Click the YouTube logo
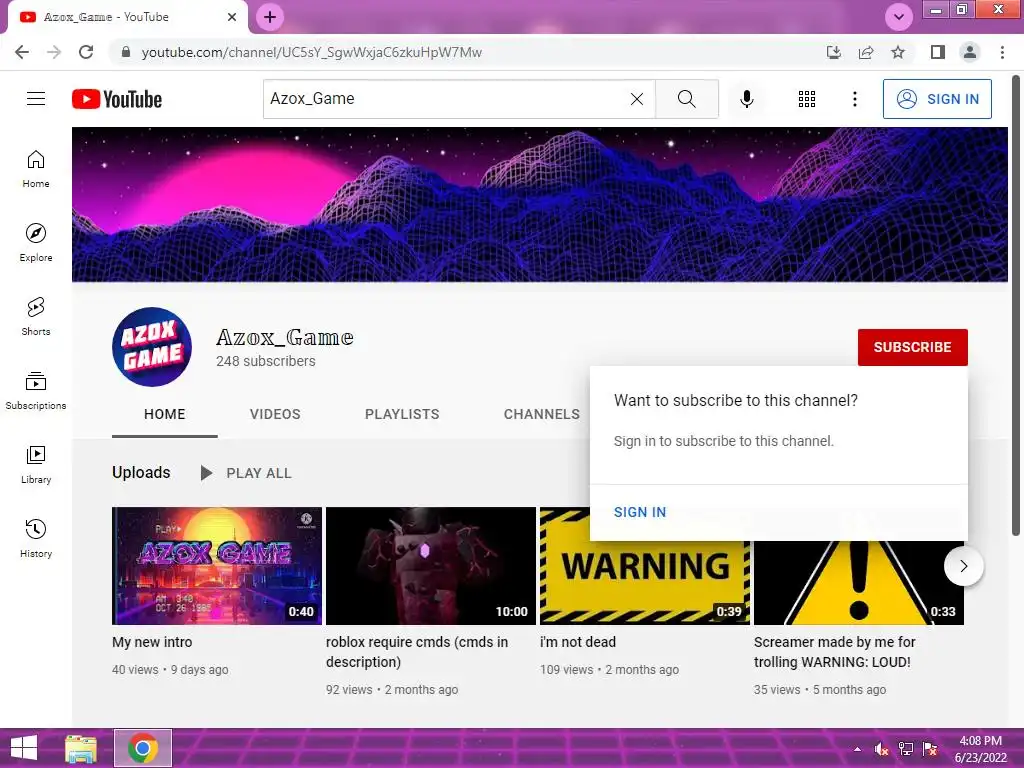Image resolution: width=1024 pixels, height=768 pixels. [x=117, y=99]
